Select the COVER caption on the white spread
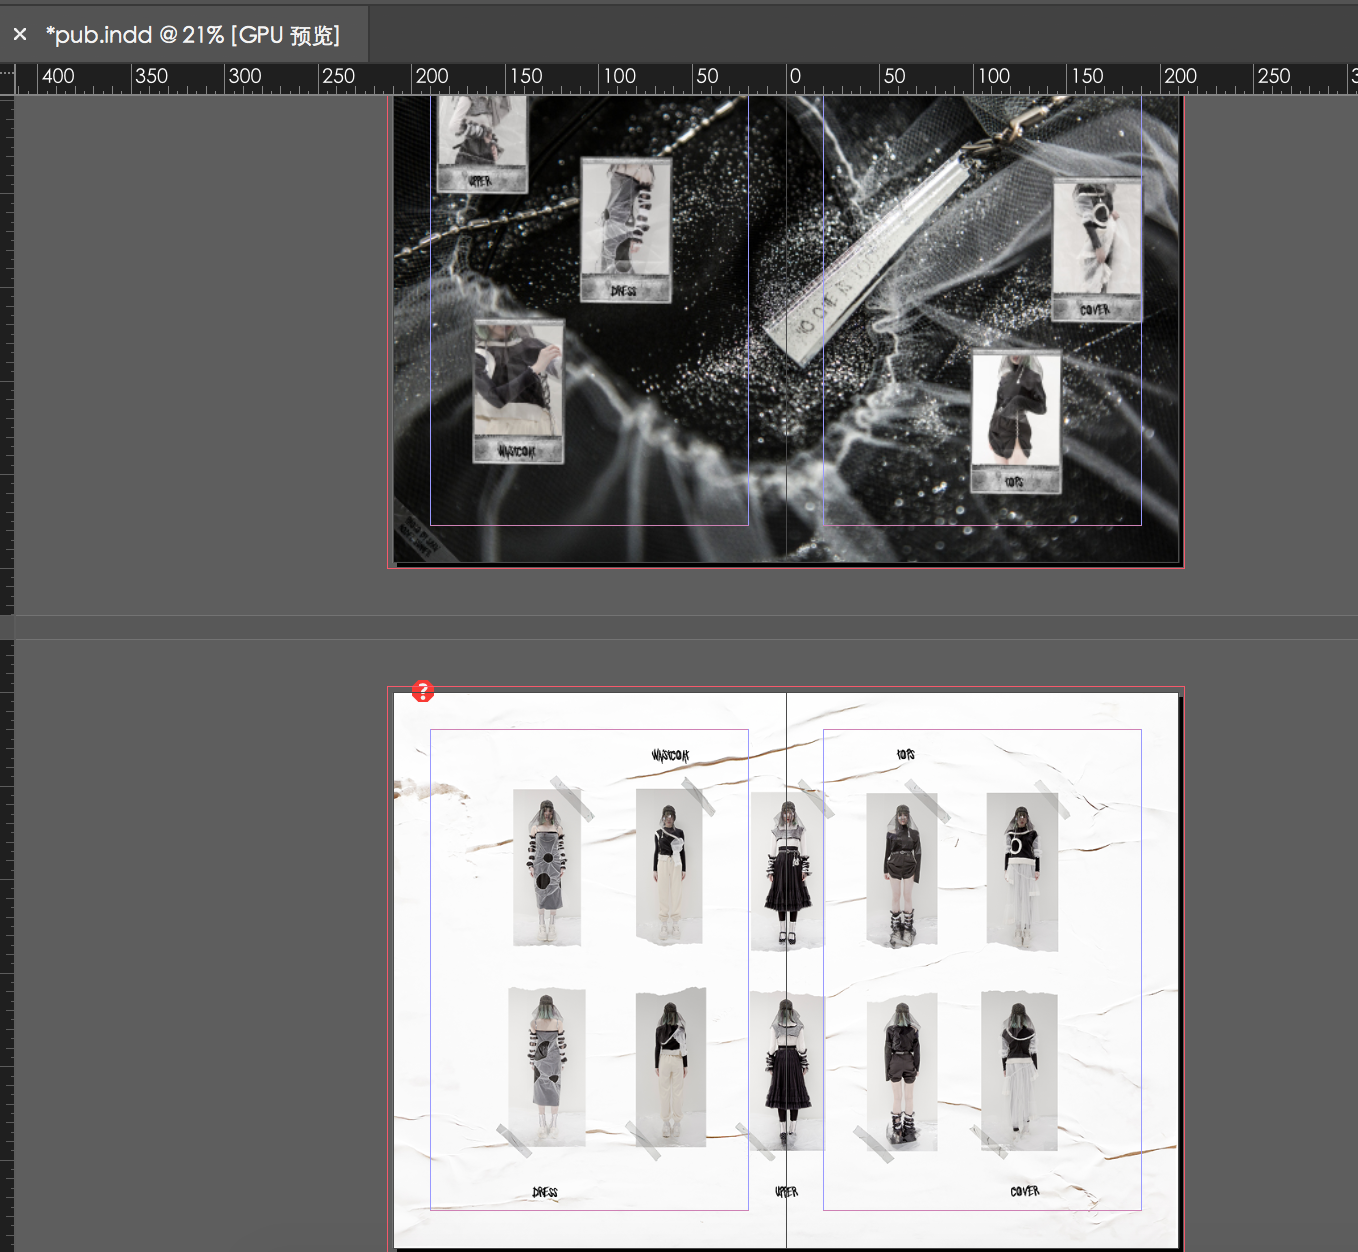This screenshot has width=1358, height=1252. [x=1025, y=1191]
